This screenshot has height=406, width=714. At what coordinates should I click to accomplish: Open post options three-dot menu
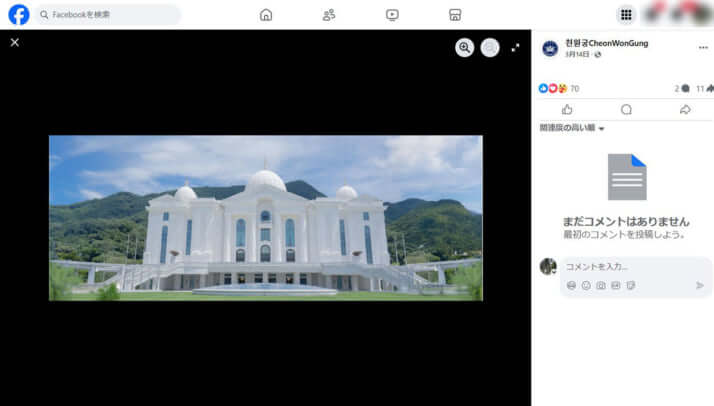702,48
